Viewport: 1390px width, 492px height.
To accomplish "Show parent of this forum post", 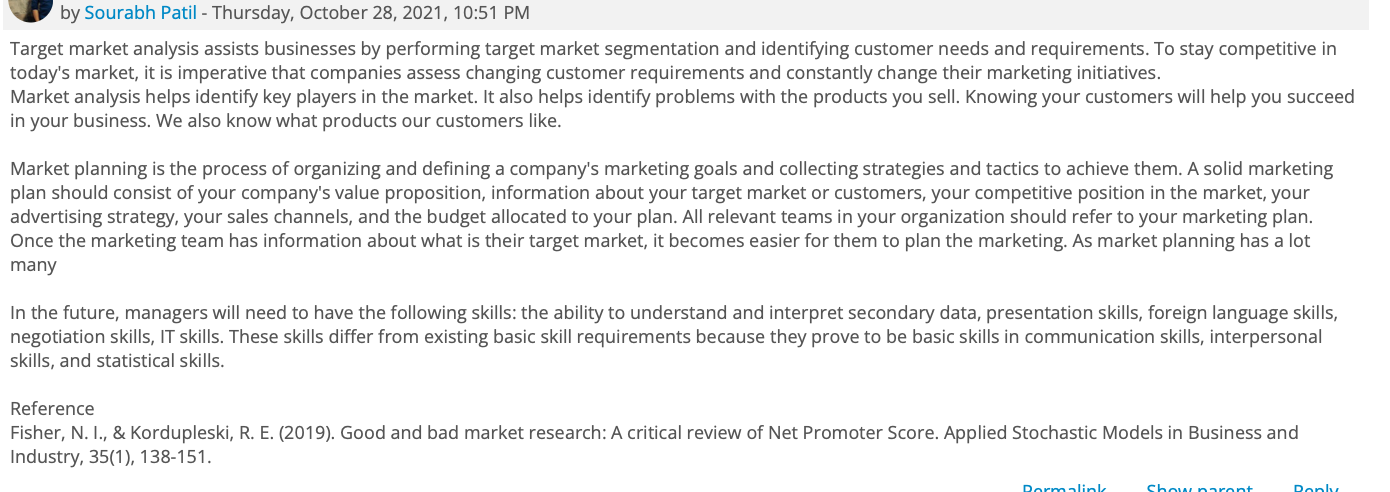I will click(x=1199, y=487).
